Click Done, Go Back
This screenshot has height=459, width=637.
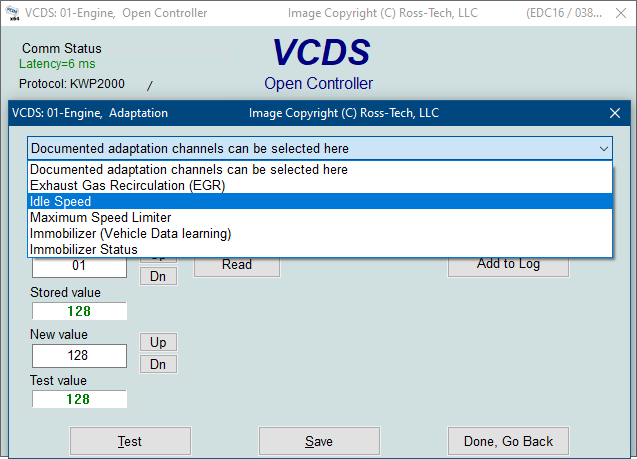(508, 441)
